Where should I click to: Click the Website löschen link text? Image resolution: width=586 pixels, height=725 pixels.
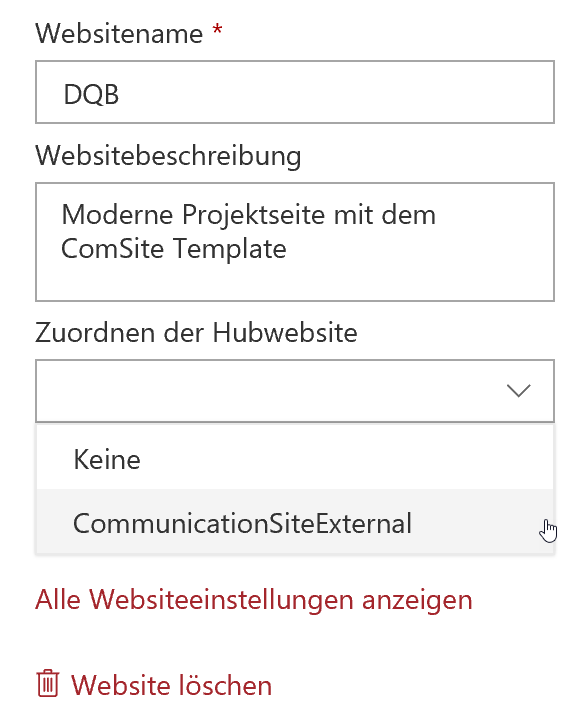click(x=171, y=685)
